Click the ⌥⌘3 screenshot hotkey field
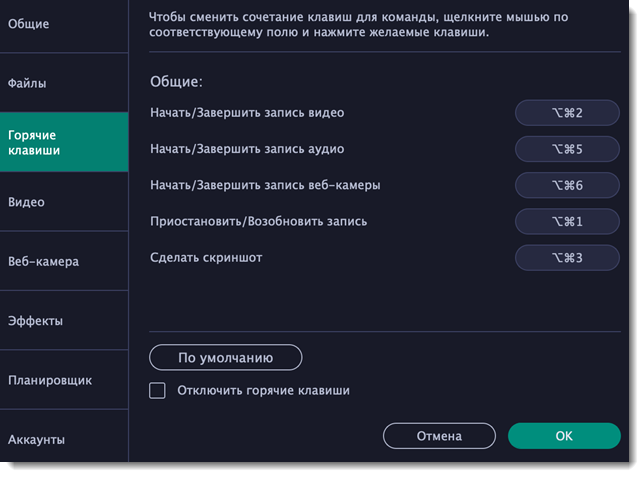Image resolution: width=644 pixels, height=478 pixels. 567,258
